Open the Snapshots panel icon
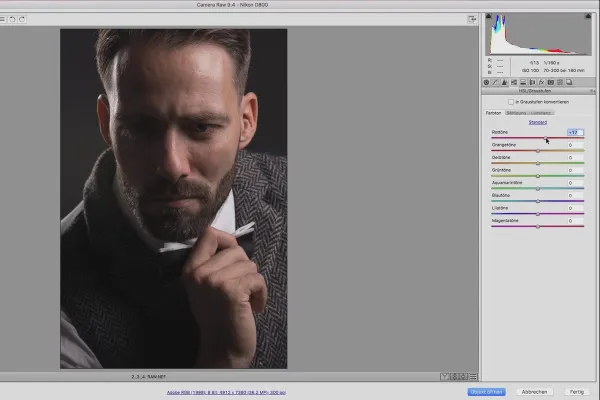This screenshot has width=600, height=400. 569,82
